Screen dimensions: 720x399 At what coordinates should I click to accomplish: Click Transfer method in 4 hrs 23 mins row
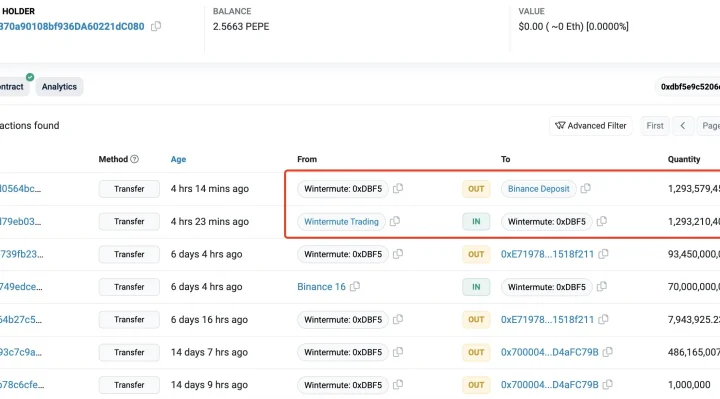tap(129, 221)
